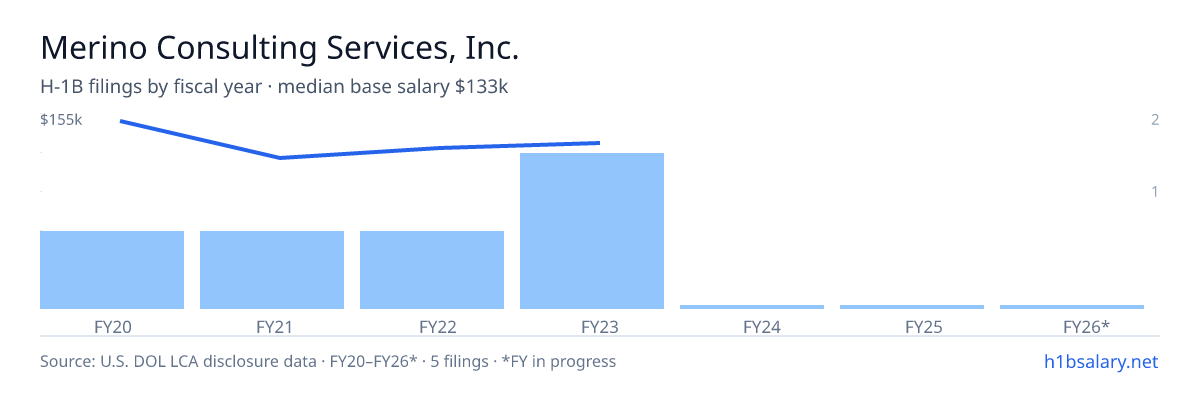Viewport: 1200px width, 400px height.
Task: Click the FY22 filings bar
Action: point(432,270)
